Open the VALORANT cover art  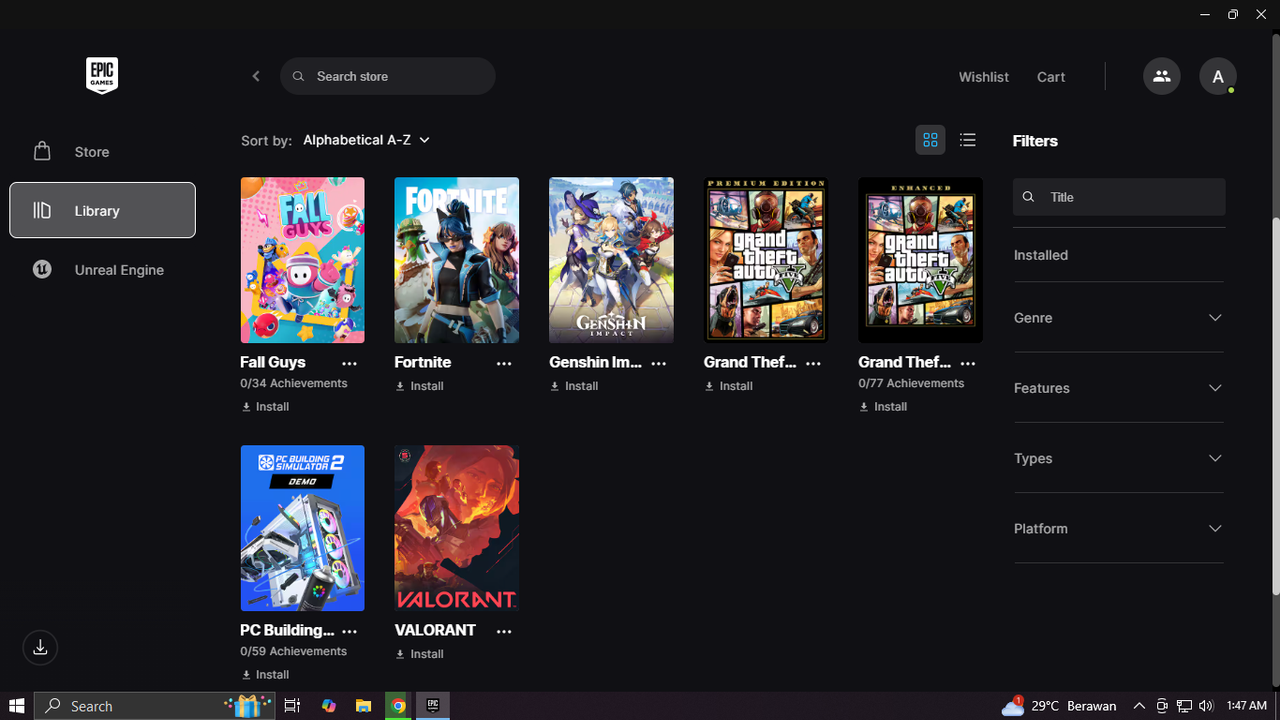click(x=457, y=528)
